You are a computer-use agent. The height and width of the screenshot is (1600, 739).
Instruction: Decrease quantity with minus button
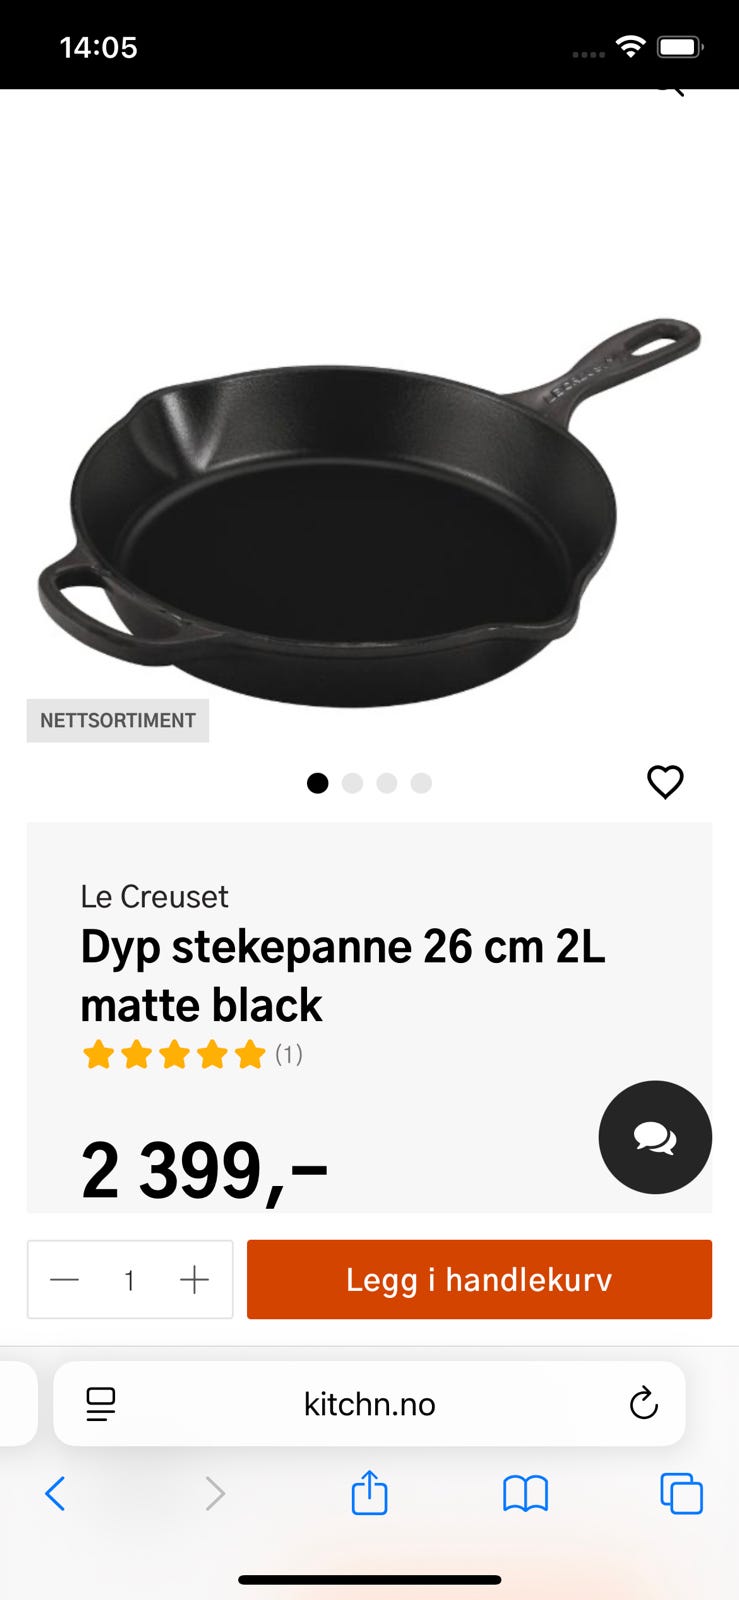coord(65,1280)
